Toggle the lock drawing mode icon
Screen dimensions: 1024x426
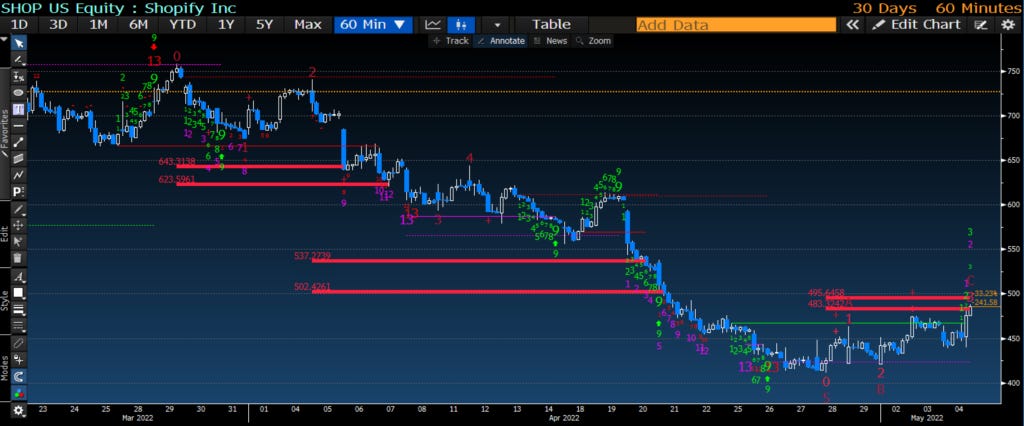19,360
